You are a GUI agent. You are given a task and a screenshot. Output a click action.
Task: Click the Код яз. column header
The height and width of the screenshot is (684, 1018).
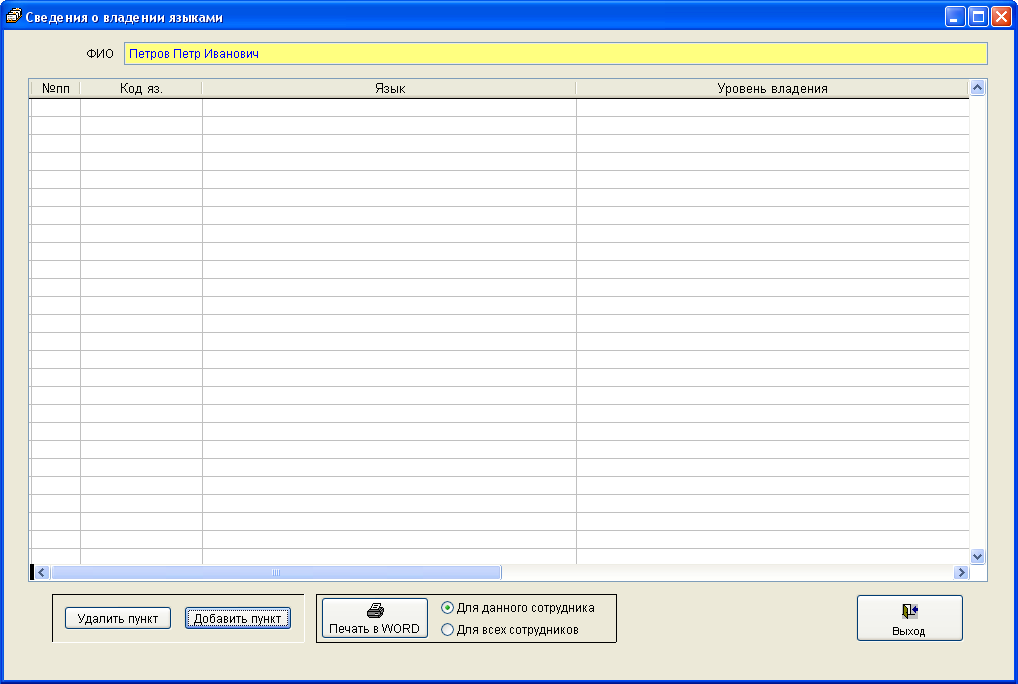(141, 88)
